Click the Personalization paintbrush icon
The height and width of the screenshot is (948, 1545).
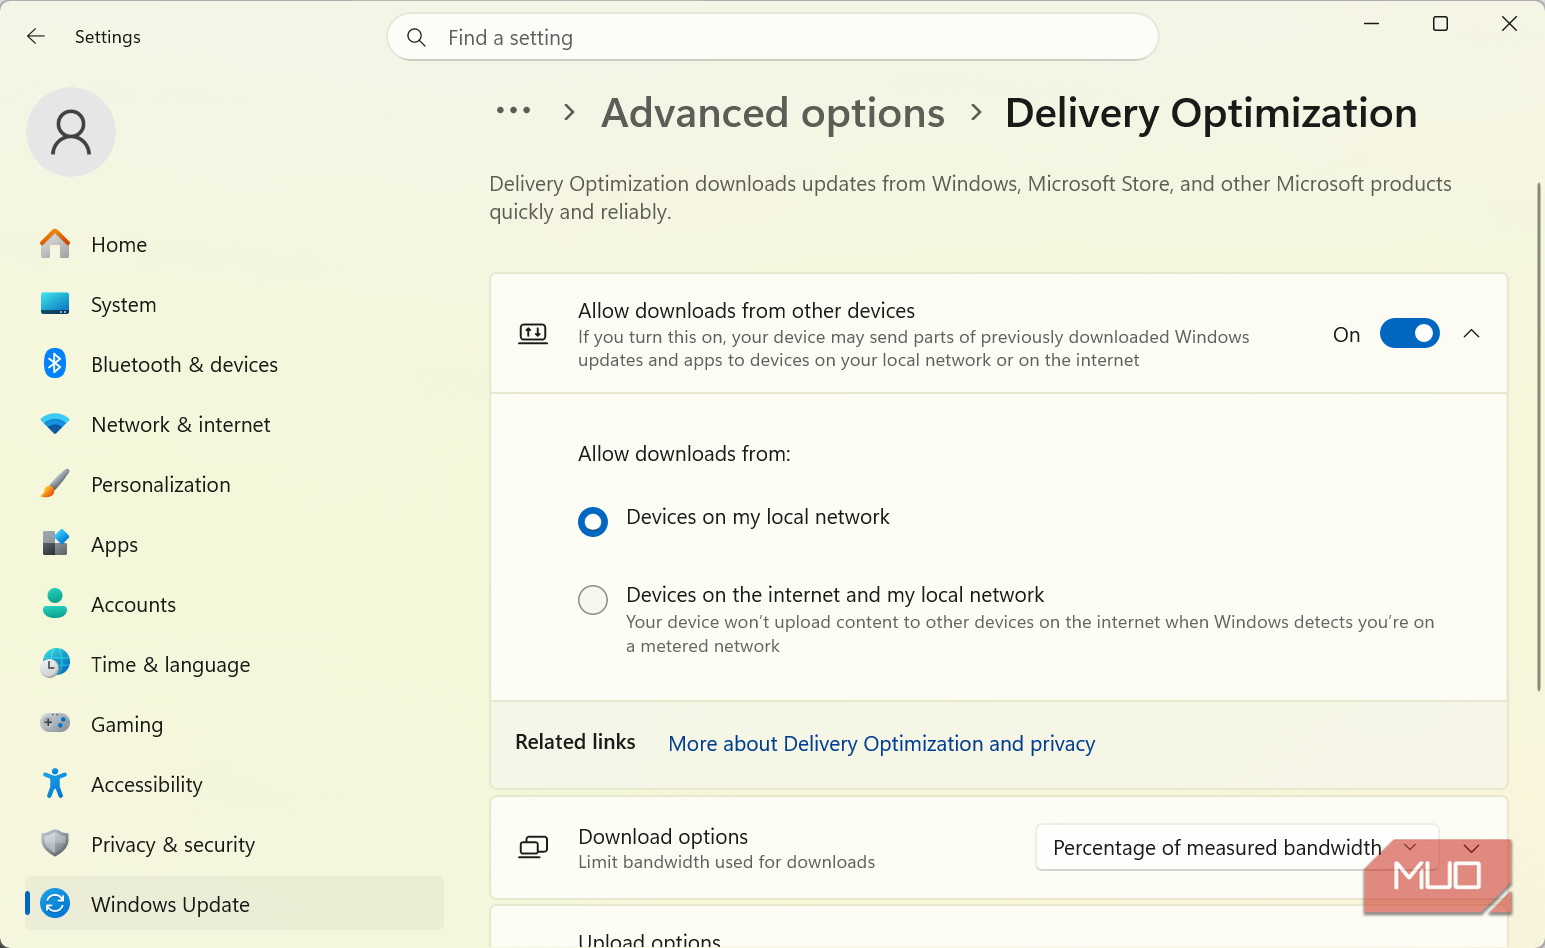pos(55,484)
